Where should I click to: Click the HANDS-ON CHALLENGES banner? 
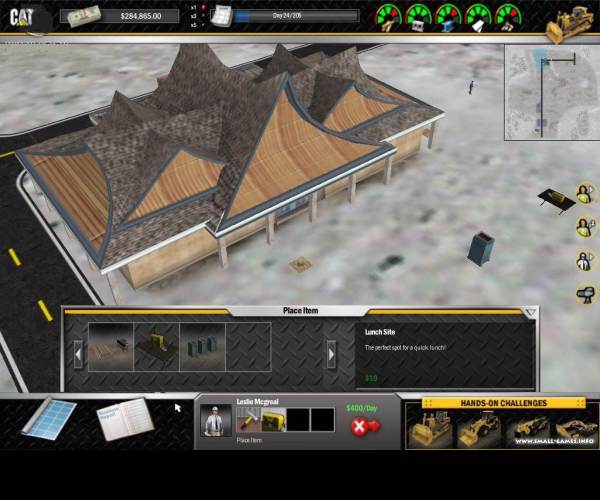click(504, 403)
